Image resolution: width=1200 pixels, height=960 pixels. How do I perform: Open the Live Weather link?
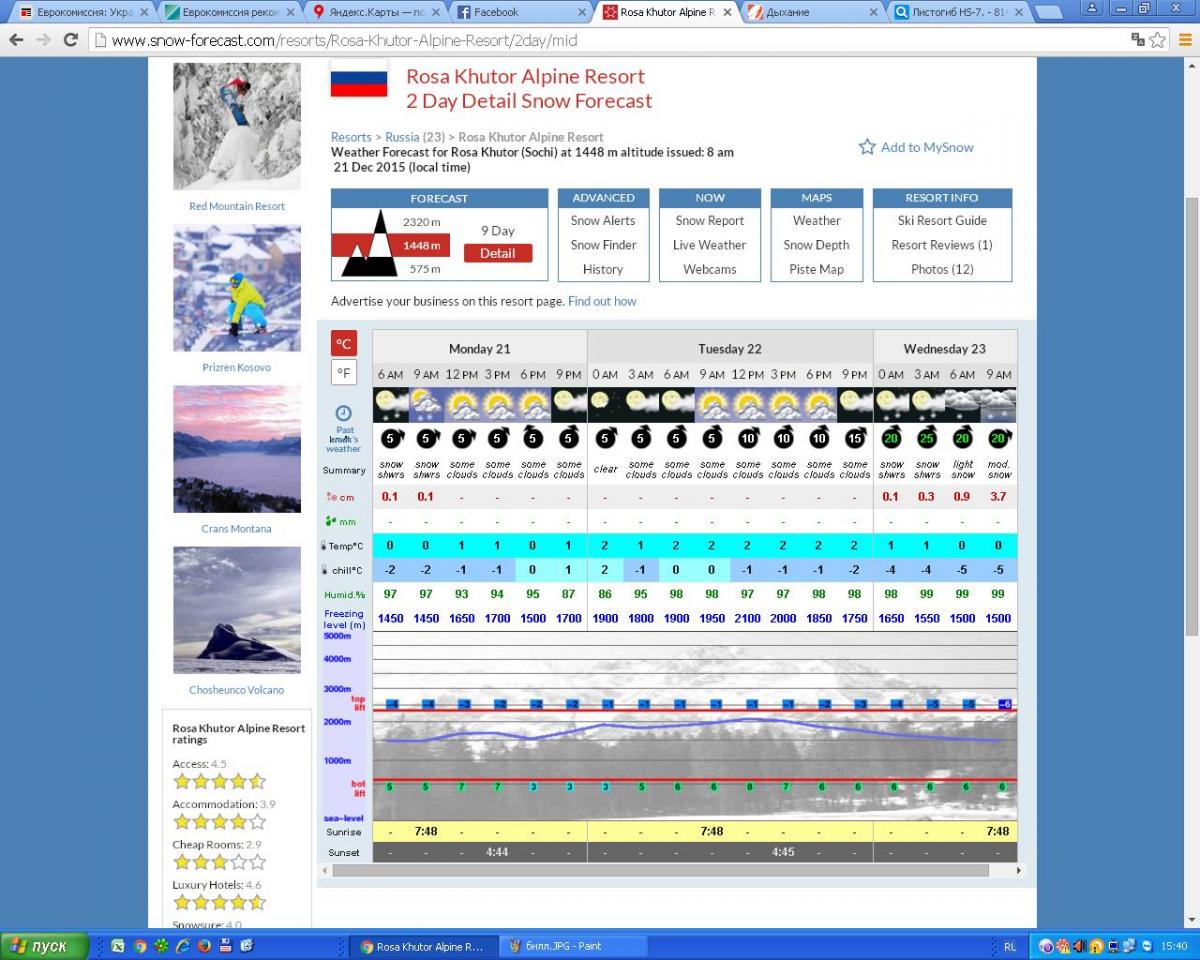click(x=710, y=245)
